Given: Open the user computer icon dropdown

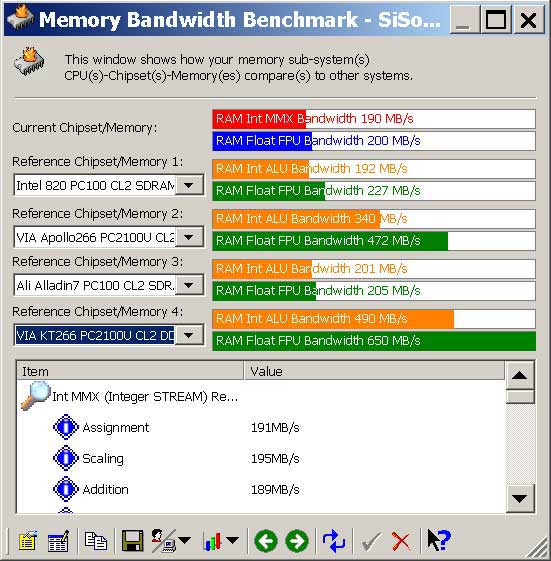Looking at the screenshot, I should [x=185, y=540].
